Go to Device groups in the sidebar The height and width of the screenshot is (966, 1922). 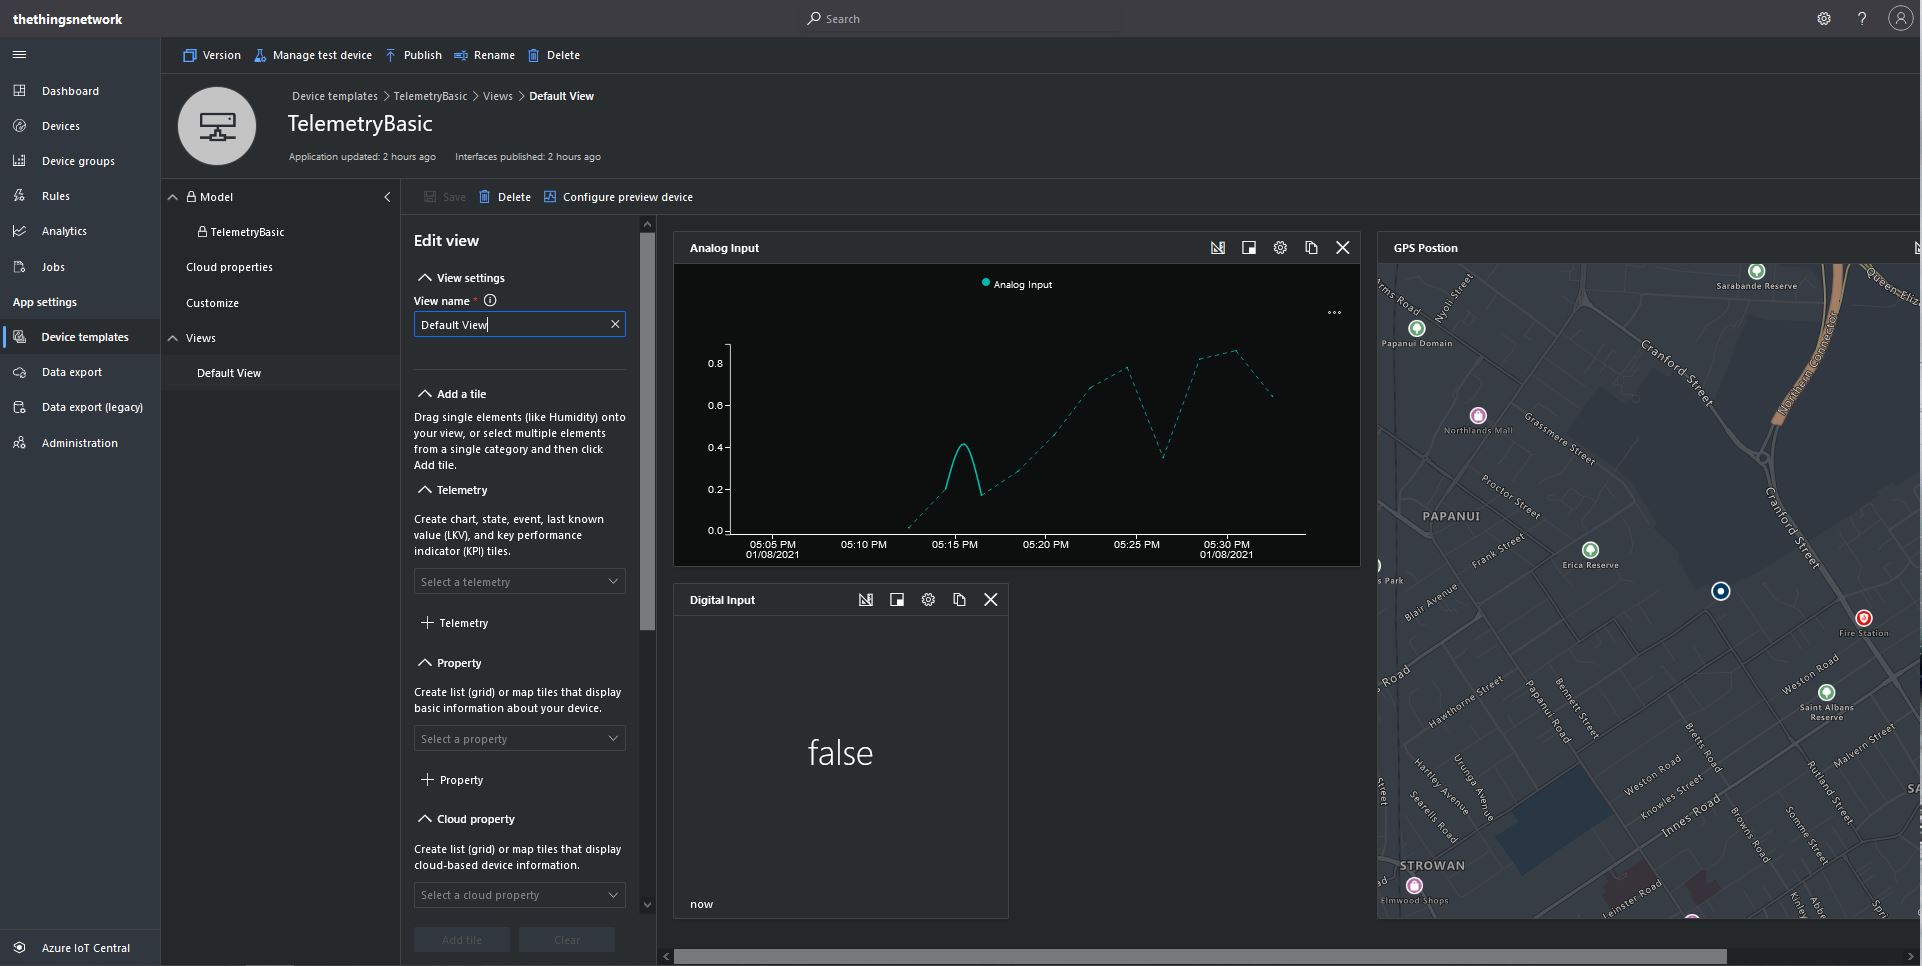78,161
